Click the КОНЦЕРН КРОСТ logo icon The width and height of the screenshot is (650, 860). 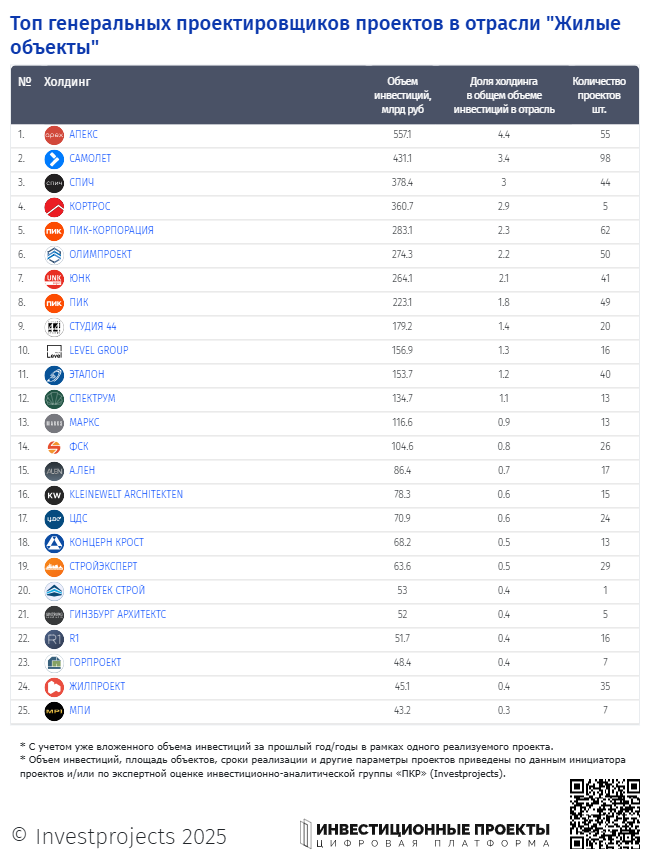[54, 543]
